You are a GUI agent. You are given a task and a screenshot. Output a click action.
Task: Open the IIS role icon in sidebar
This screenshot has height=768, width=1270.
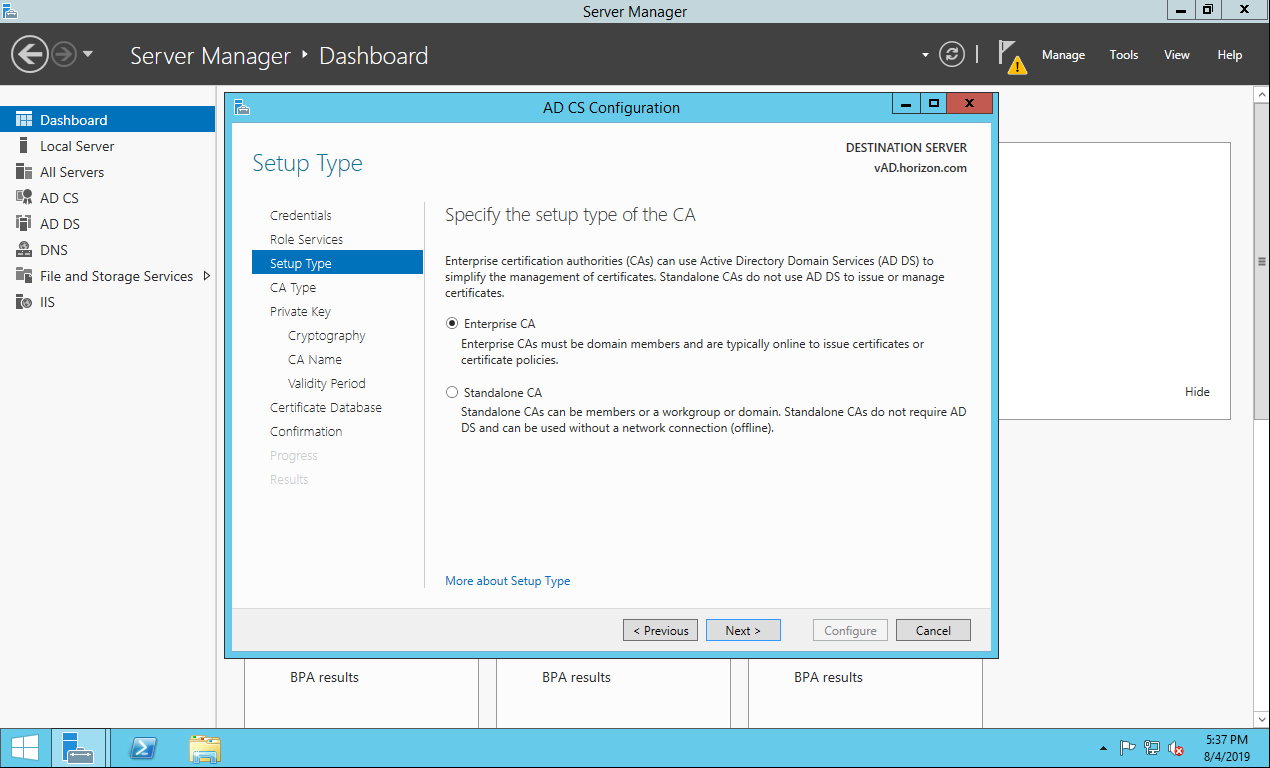23,302
